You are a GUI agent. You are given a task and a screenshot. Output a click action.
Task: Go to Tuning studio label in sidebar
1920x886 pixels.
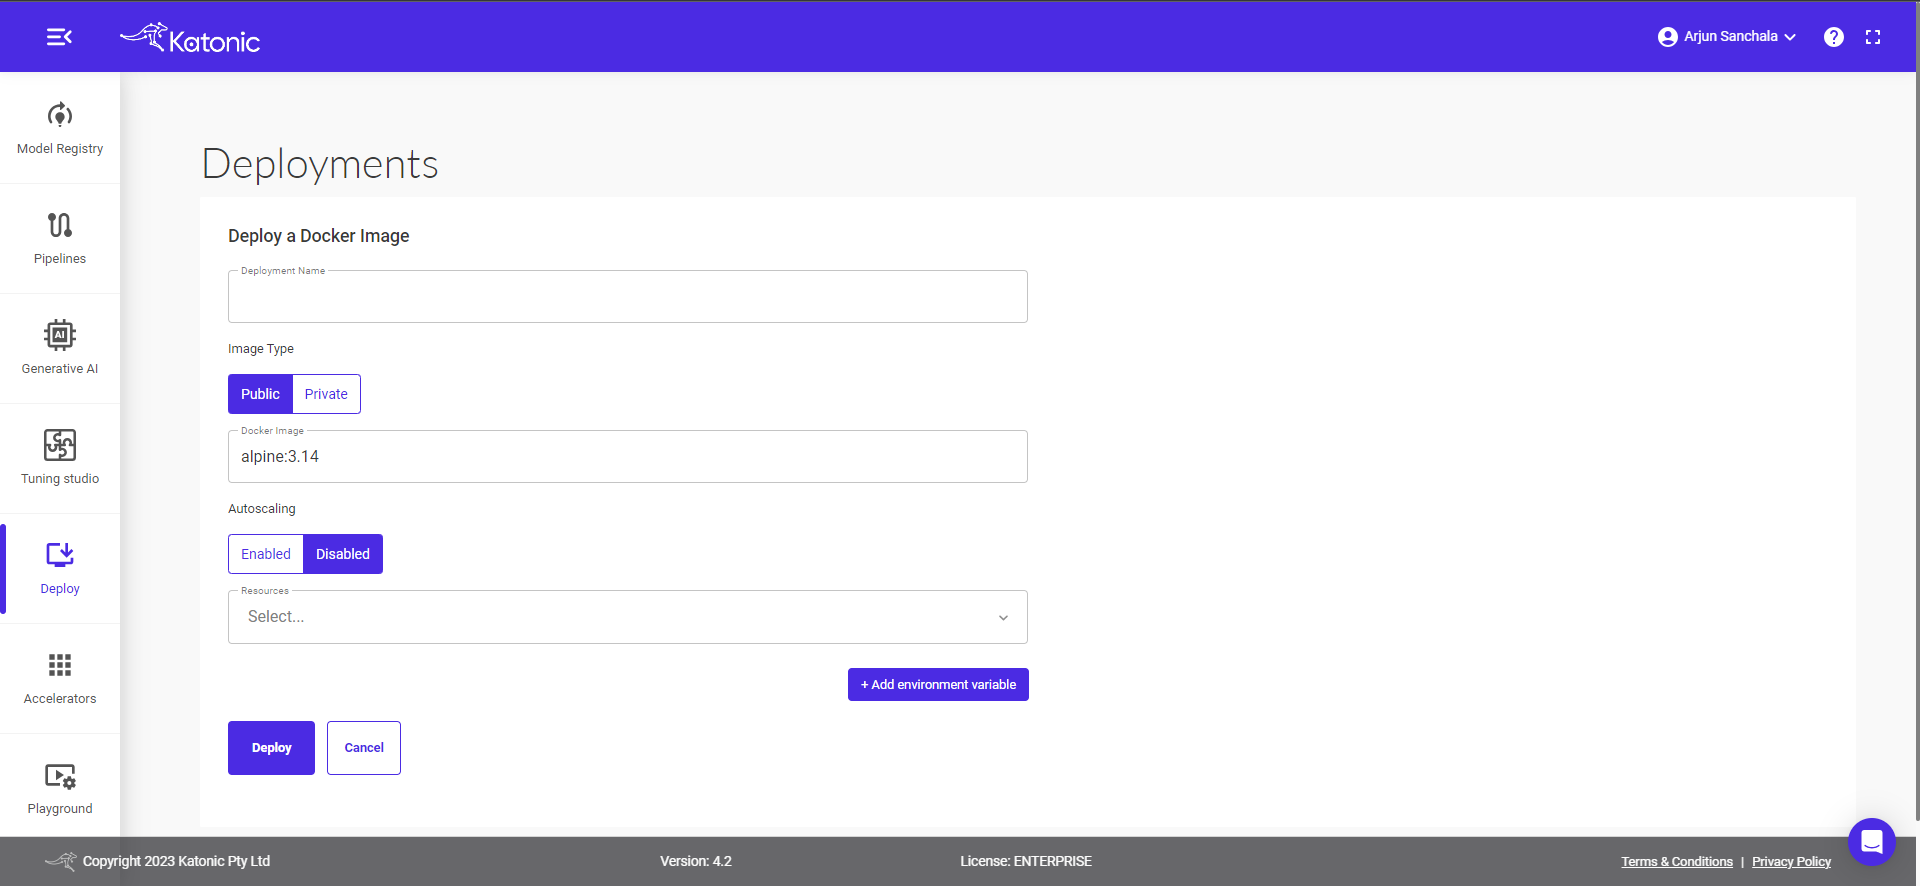[60, 479]
